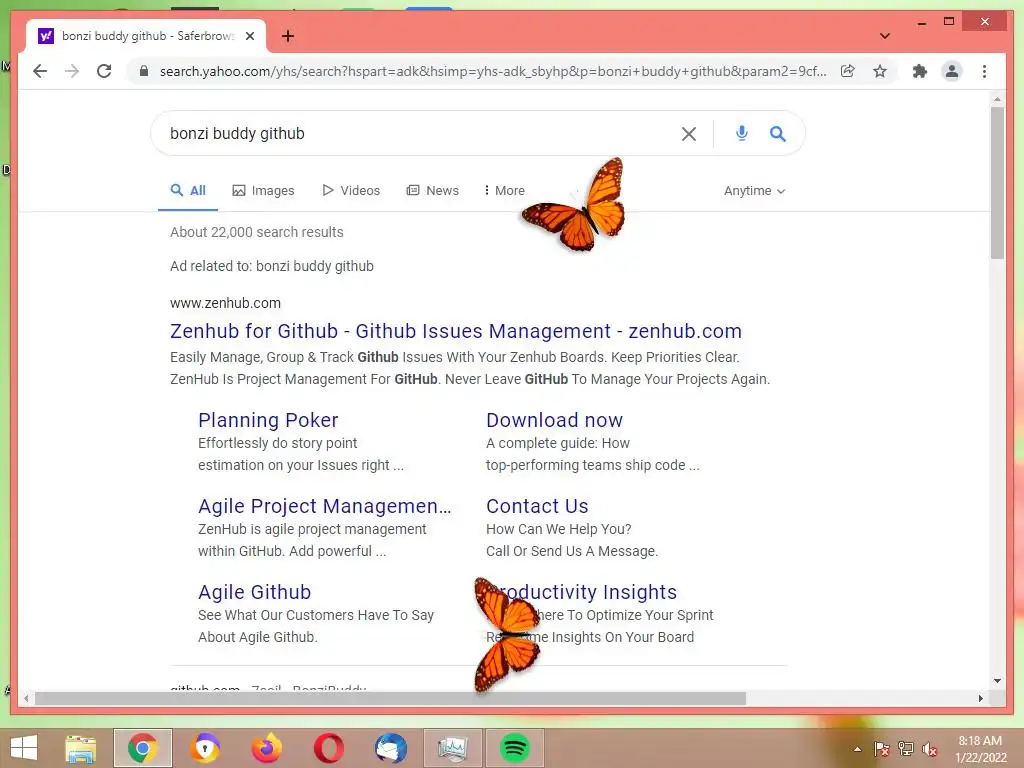Go back with the browser back arrow
Viewport: 1024px width, 768px height.
pyautogui.click(x=40, y=71)
